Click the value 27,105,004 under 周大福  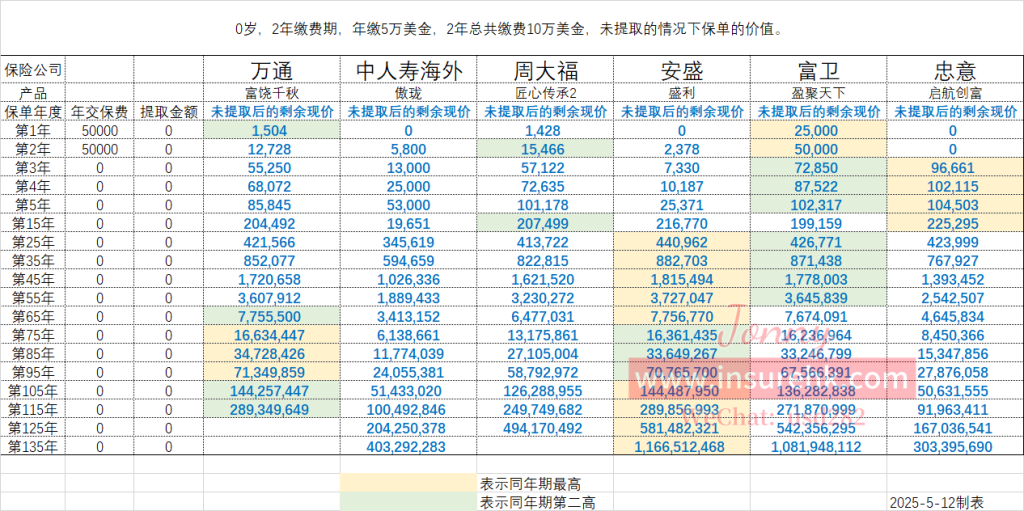[x=545, y=354]
